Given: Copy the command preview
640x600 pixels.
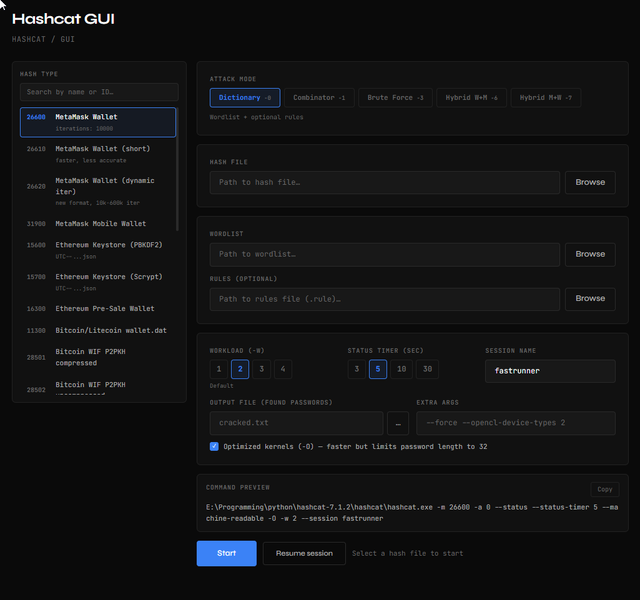Looking at the screenshot, I should 605,489.
